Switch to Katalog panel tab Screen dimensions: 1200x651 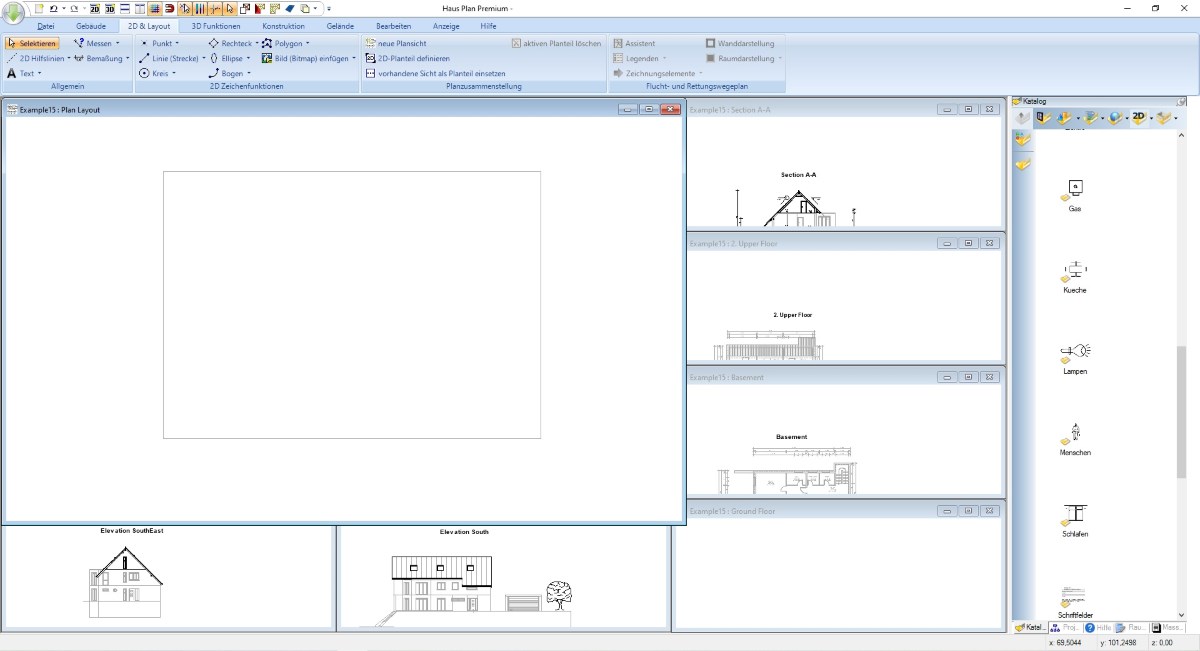tap(1029, 628)
